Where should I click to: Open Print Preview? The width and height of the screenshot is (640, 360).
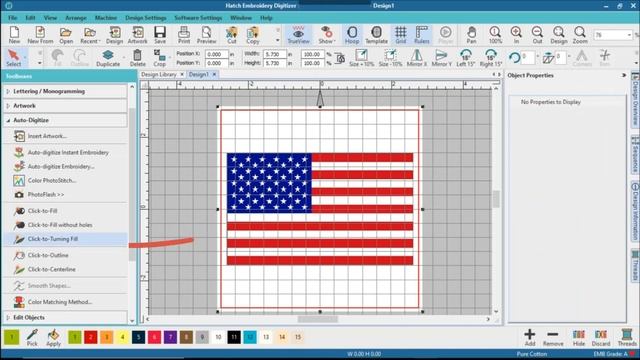pyautogui.click(x=207, y=35)
